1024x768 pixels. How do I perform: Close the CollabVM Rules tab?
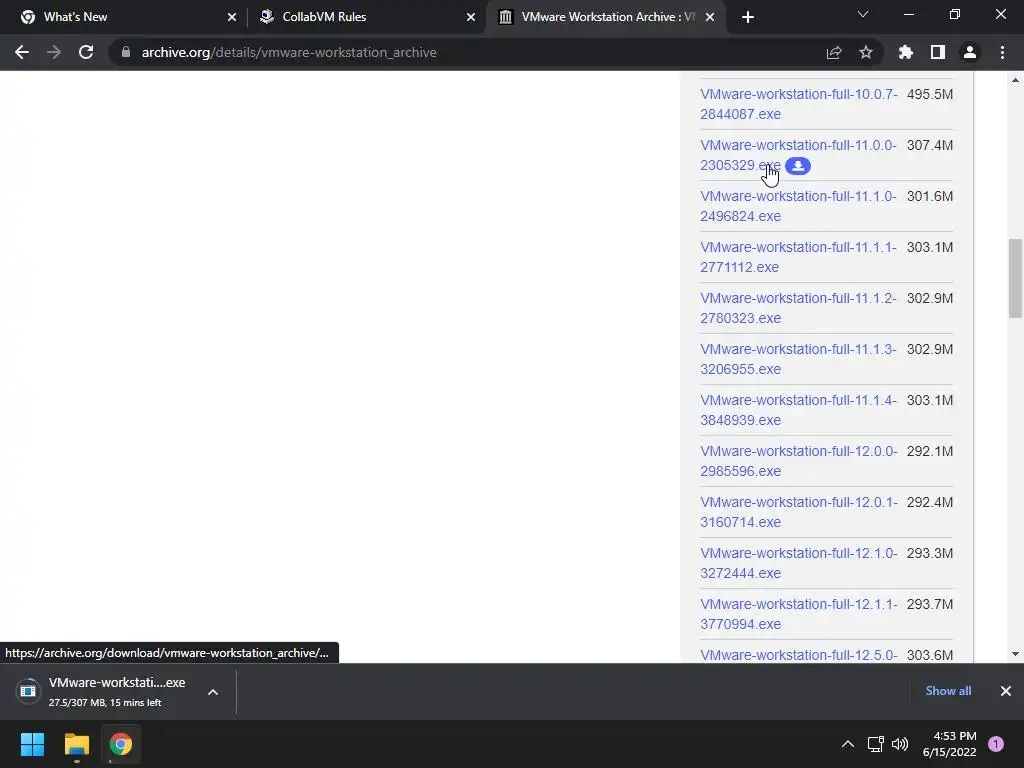(471, 17)
